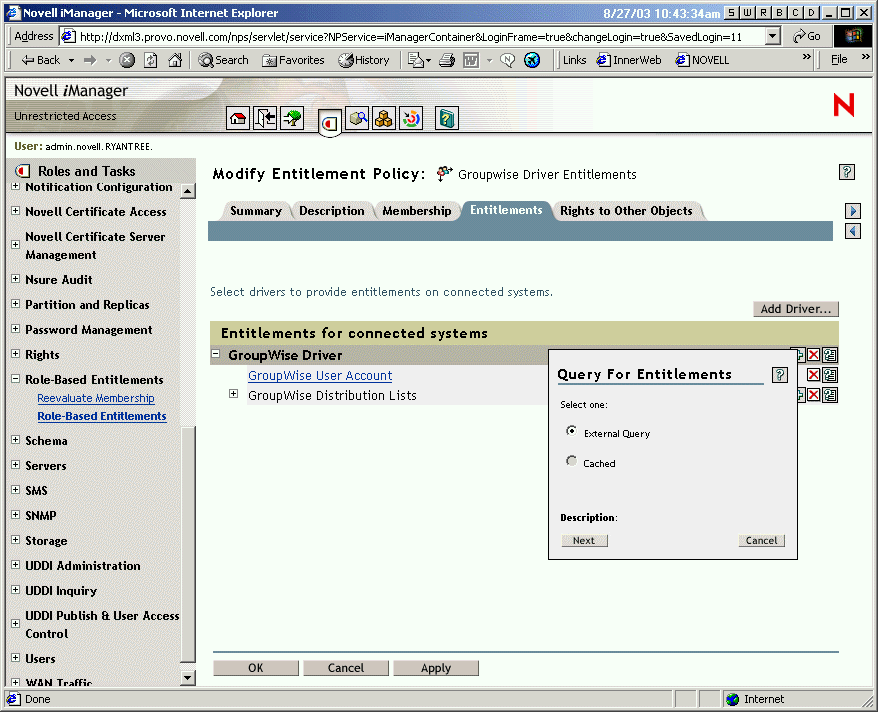Click the Help book icon in the header
Screen dimensions: 878x712
pos(446,118)
